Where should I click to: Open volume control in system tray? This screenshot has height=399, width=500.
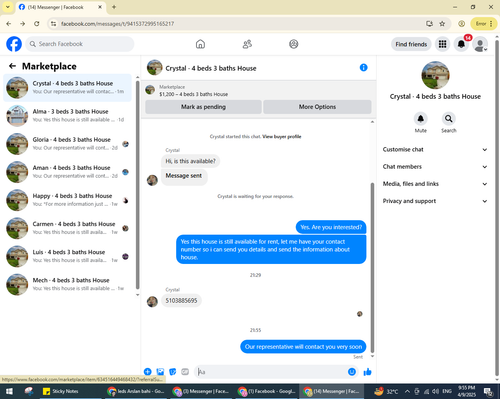pyautogui.click(x=436, y=391)
